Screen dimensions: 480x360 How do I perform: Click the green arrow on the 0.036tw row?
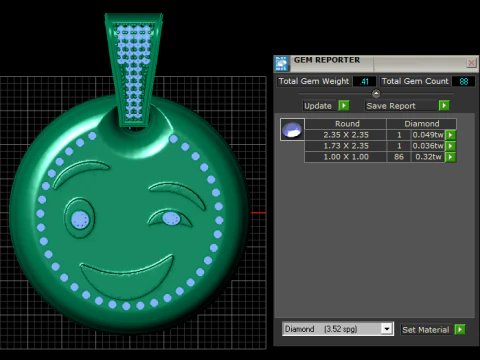pos(451,146)
